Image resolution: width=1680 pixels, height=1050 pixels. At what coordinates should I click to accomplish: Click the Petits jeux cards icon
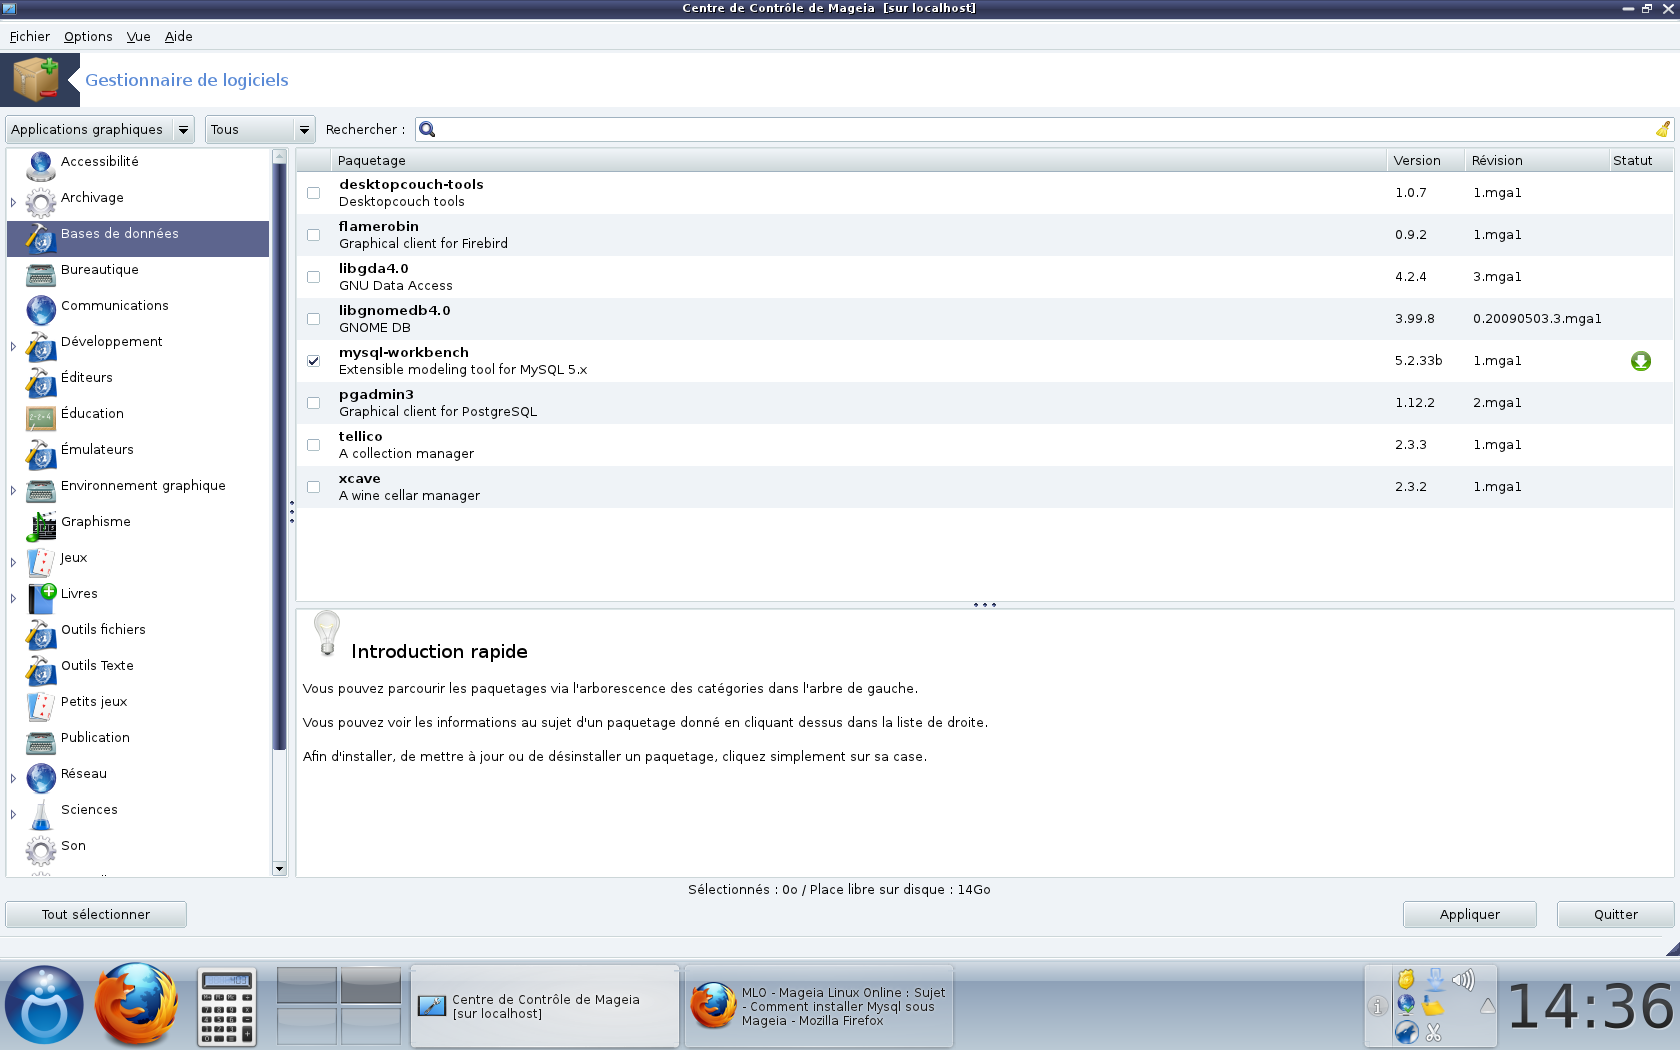click(41, 706)
